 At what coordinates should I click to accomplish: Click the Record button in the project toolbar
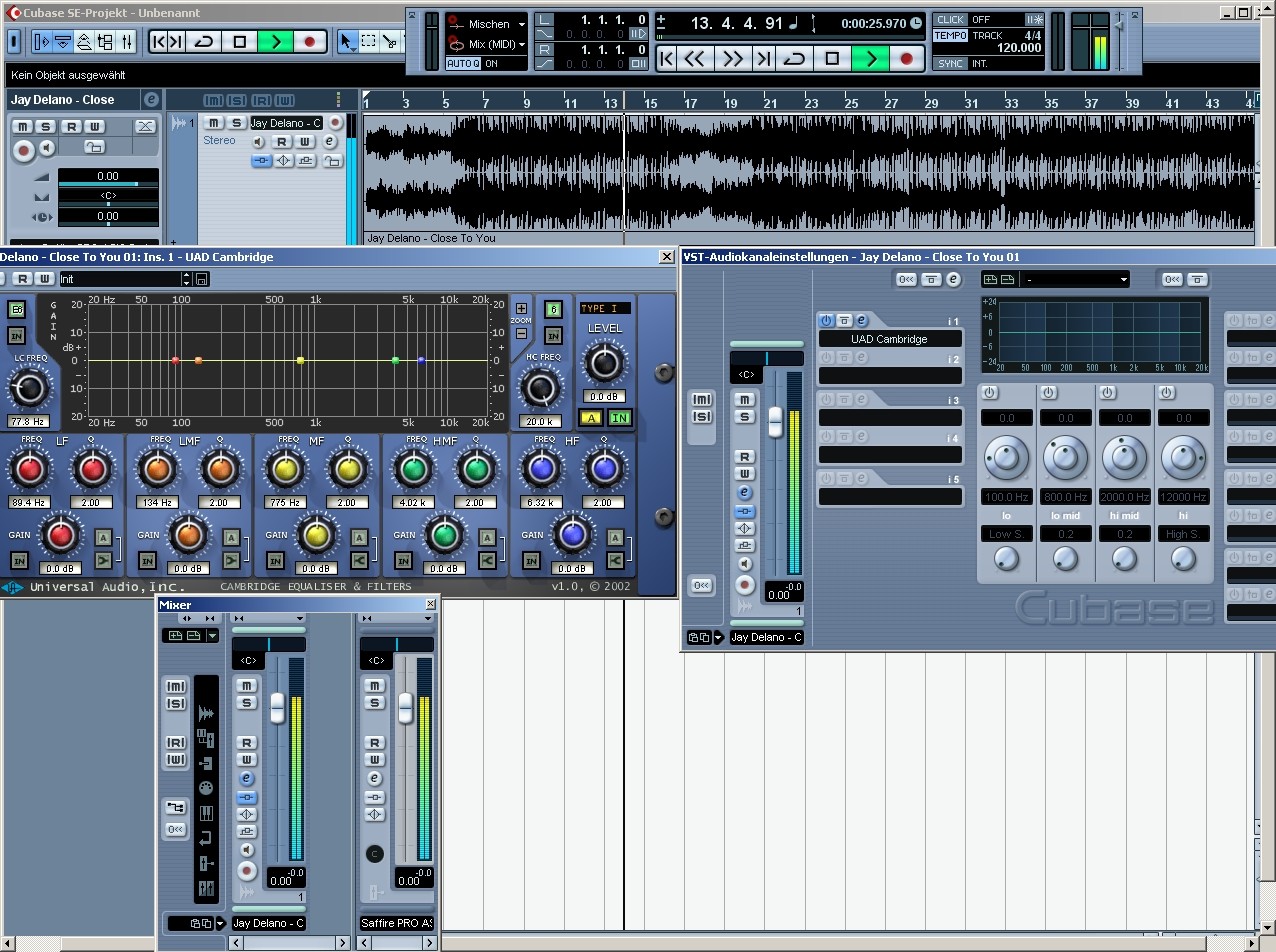309,41
